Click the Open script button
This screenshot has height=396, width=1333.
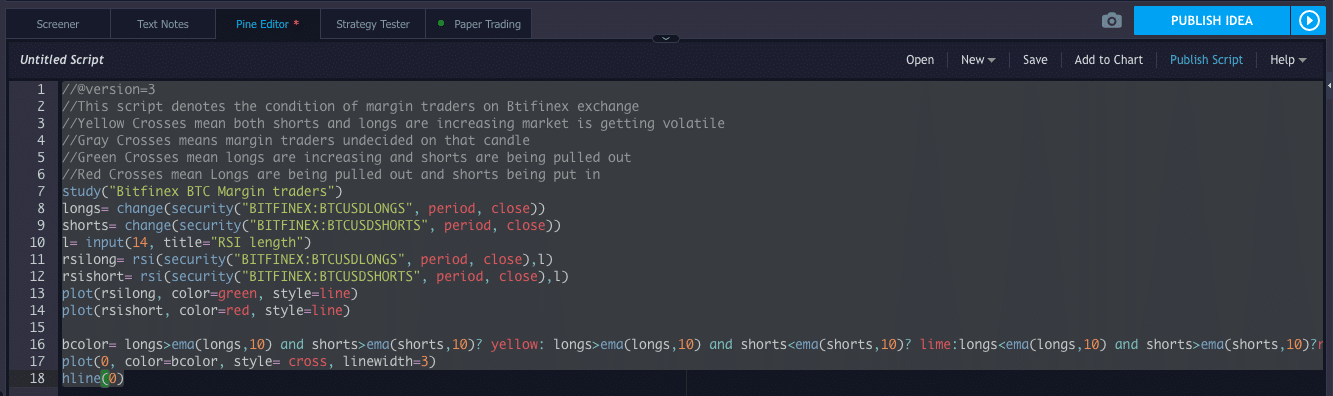(920, 60)
